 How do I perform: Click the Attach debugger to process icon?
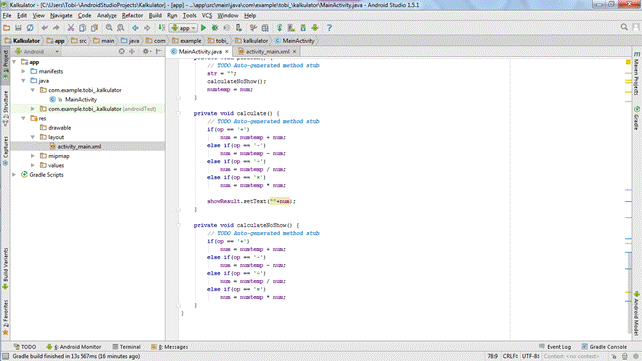(x=239, y=28)
